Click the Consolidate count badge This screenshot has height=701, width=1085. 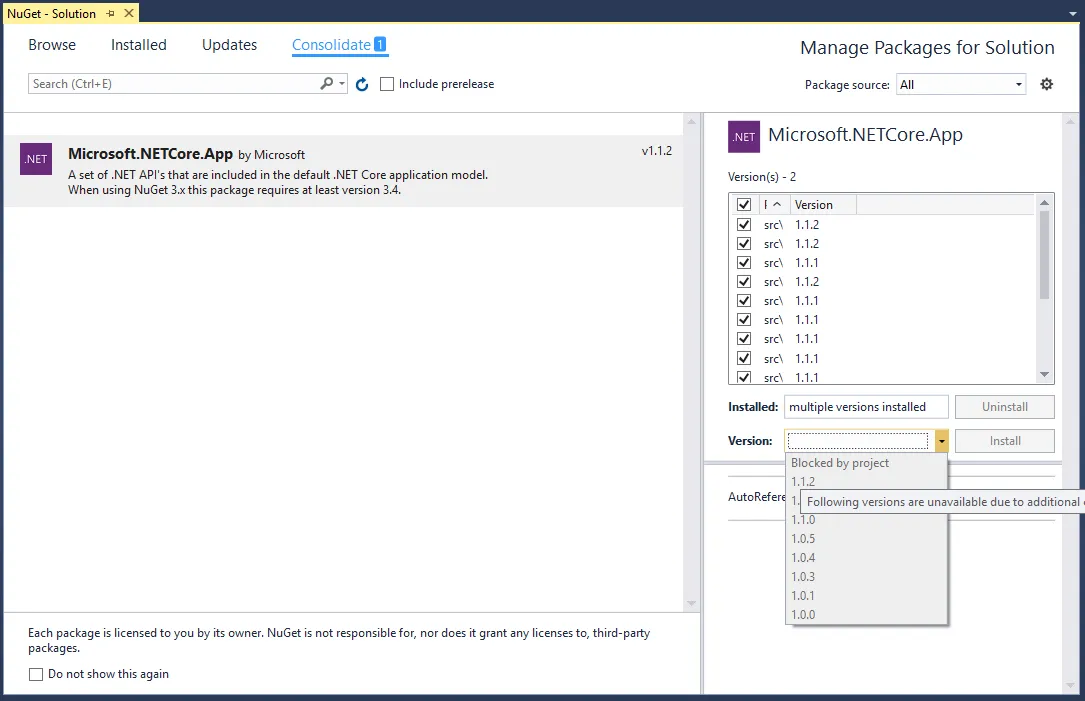[380, 44]
